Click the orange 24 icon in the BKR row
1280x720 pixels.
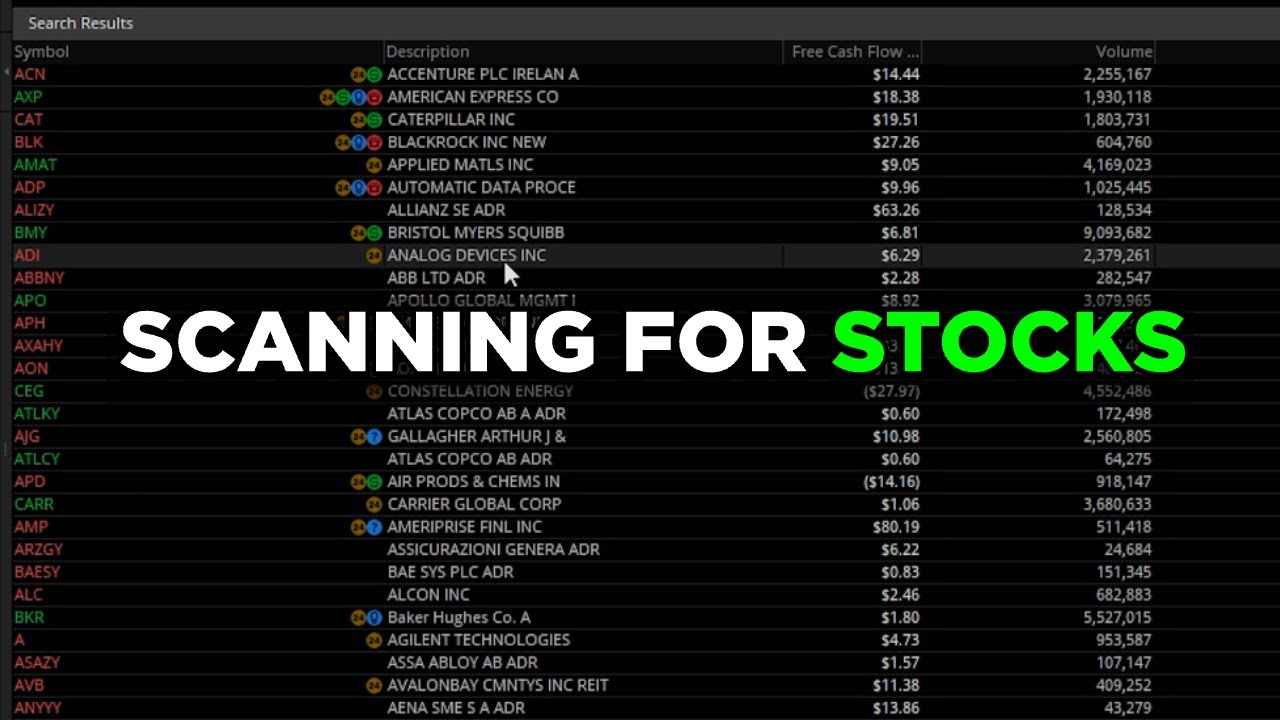(358, 618)
